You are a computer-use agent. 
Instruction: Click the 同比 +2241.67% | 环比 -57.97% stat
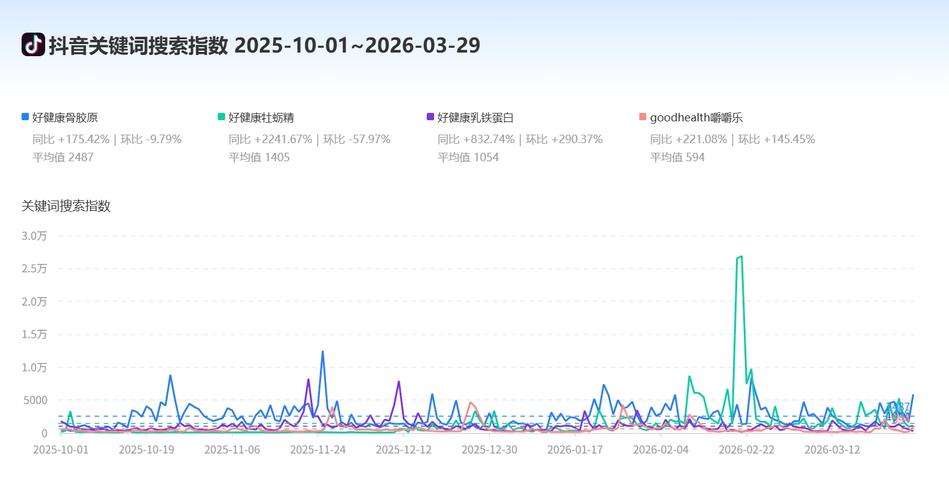309,139
